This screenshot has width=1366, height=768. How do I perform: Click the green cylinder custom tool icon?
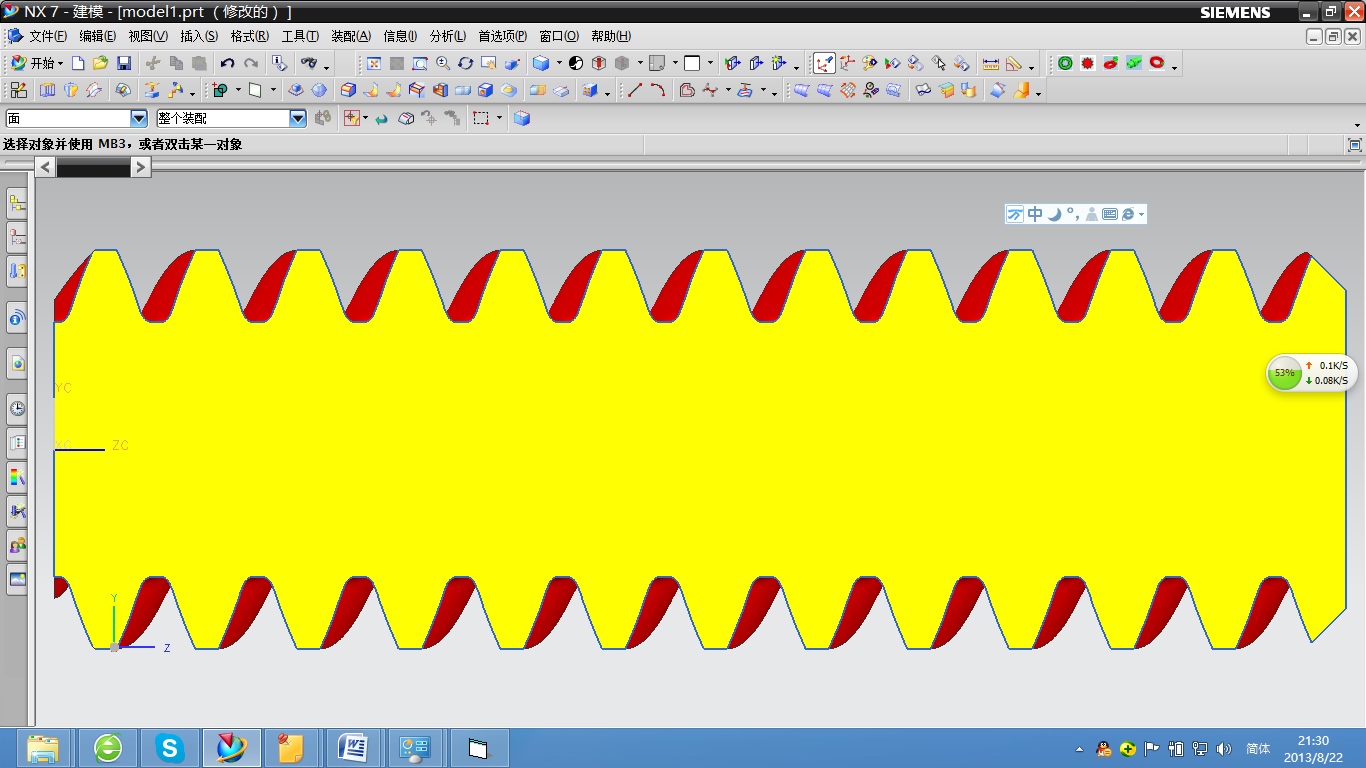point(1134,63)
